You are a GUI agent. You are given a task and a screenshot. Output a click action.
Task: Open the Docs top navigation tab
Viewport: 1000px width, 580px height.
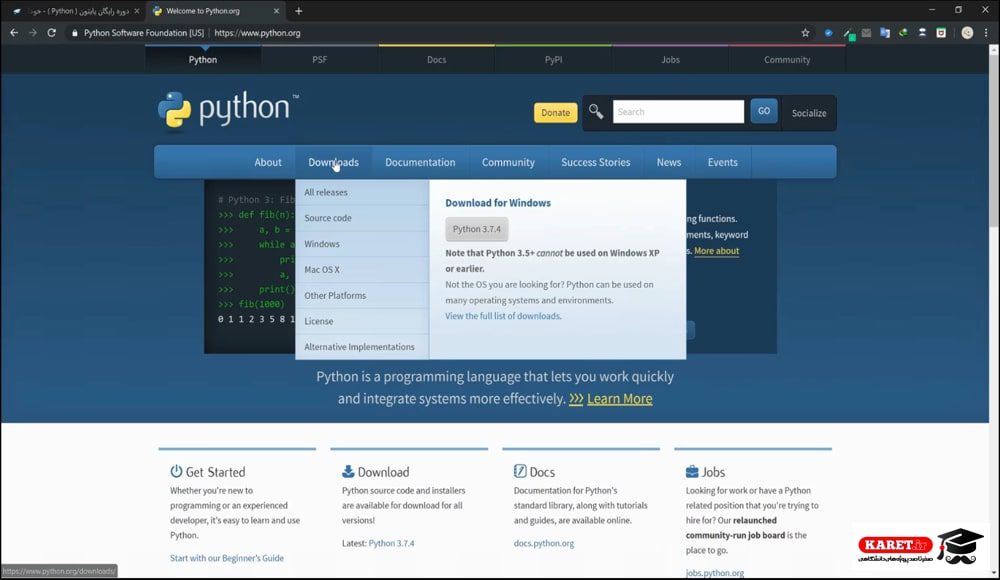coord(436,59)
